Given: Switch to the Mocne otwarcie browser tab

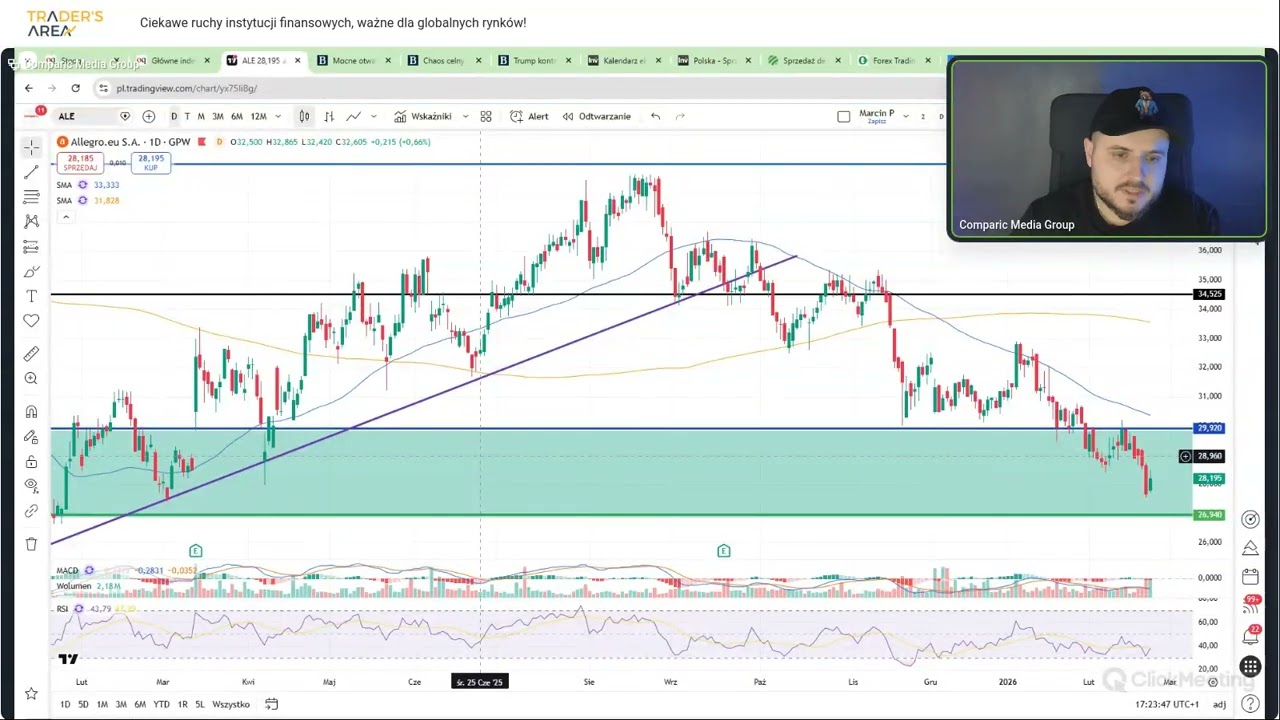Looking at the screenshot, I should click(x=354, y=60).
